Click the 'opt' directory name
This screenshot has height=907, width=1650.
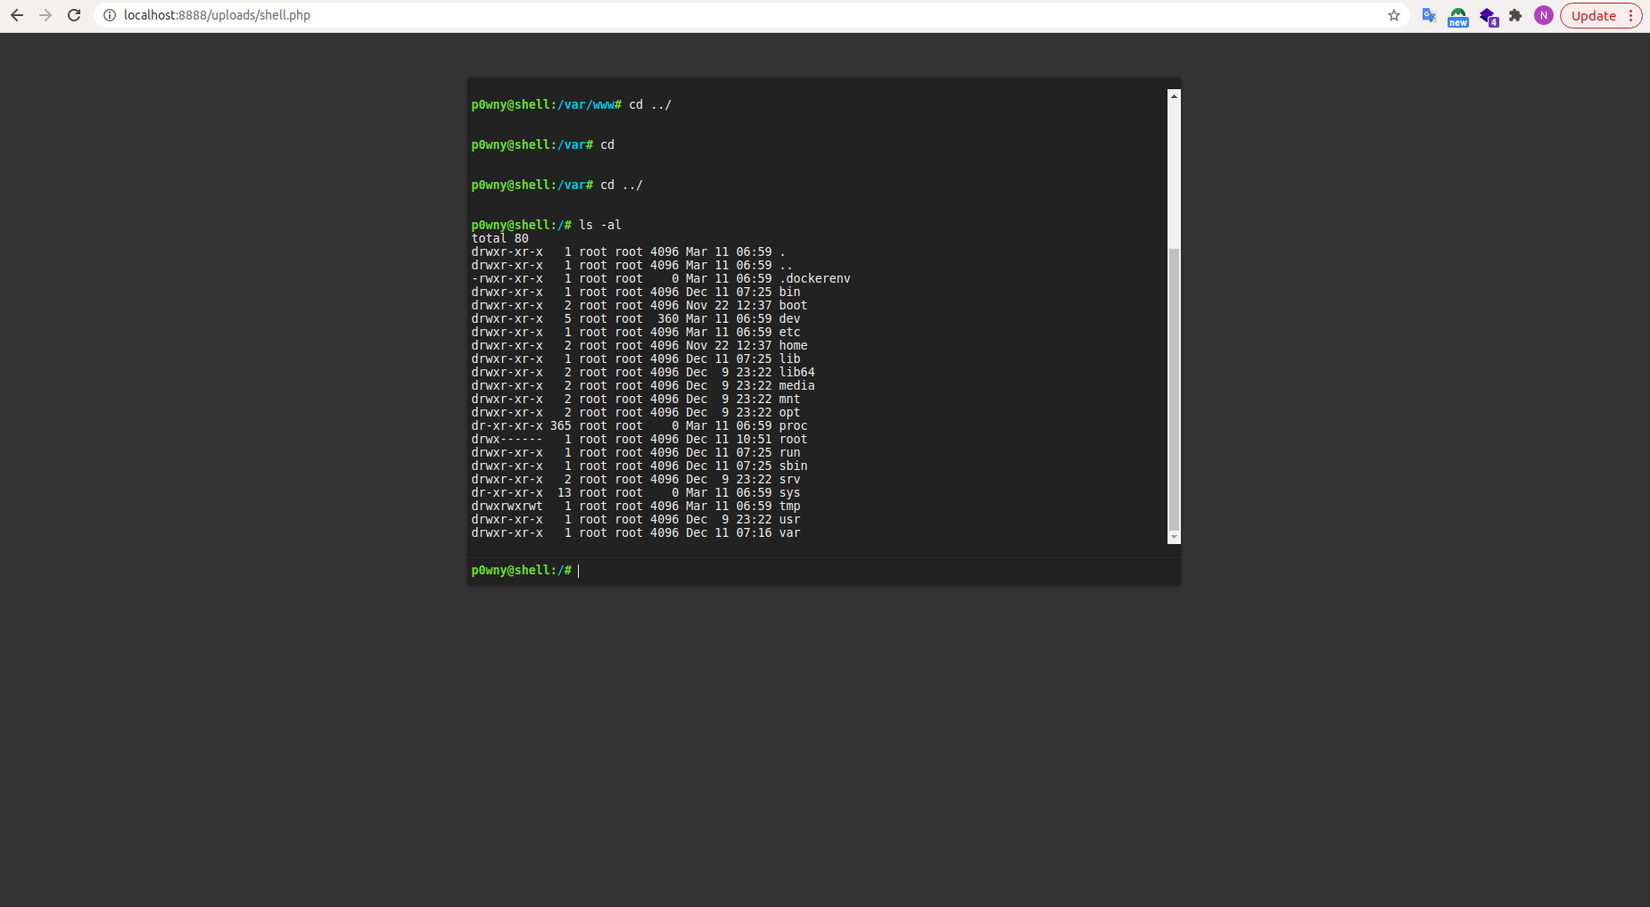pos(790,412)
